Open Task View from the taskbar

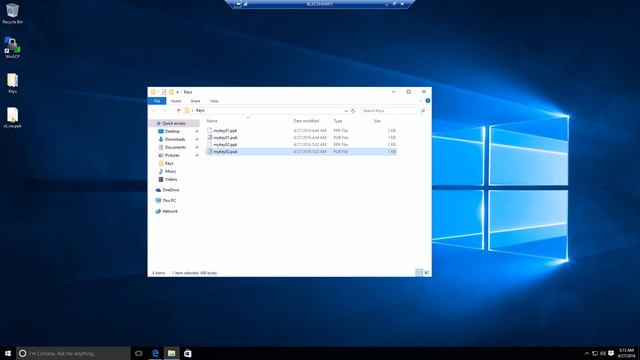pyautogui.click(x=139, y=353)
